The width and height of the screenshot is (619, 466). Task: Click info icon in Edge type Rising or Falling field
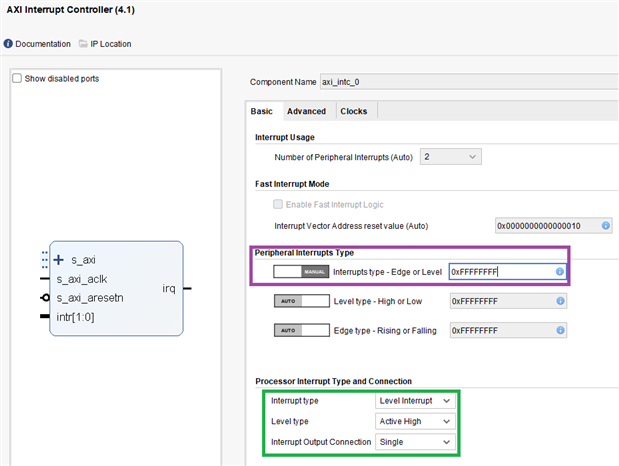click(559, 329)
